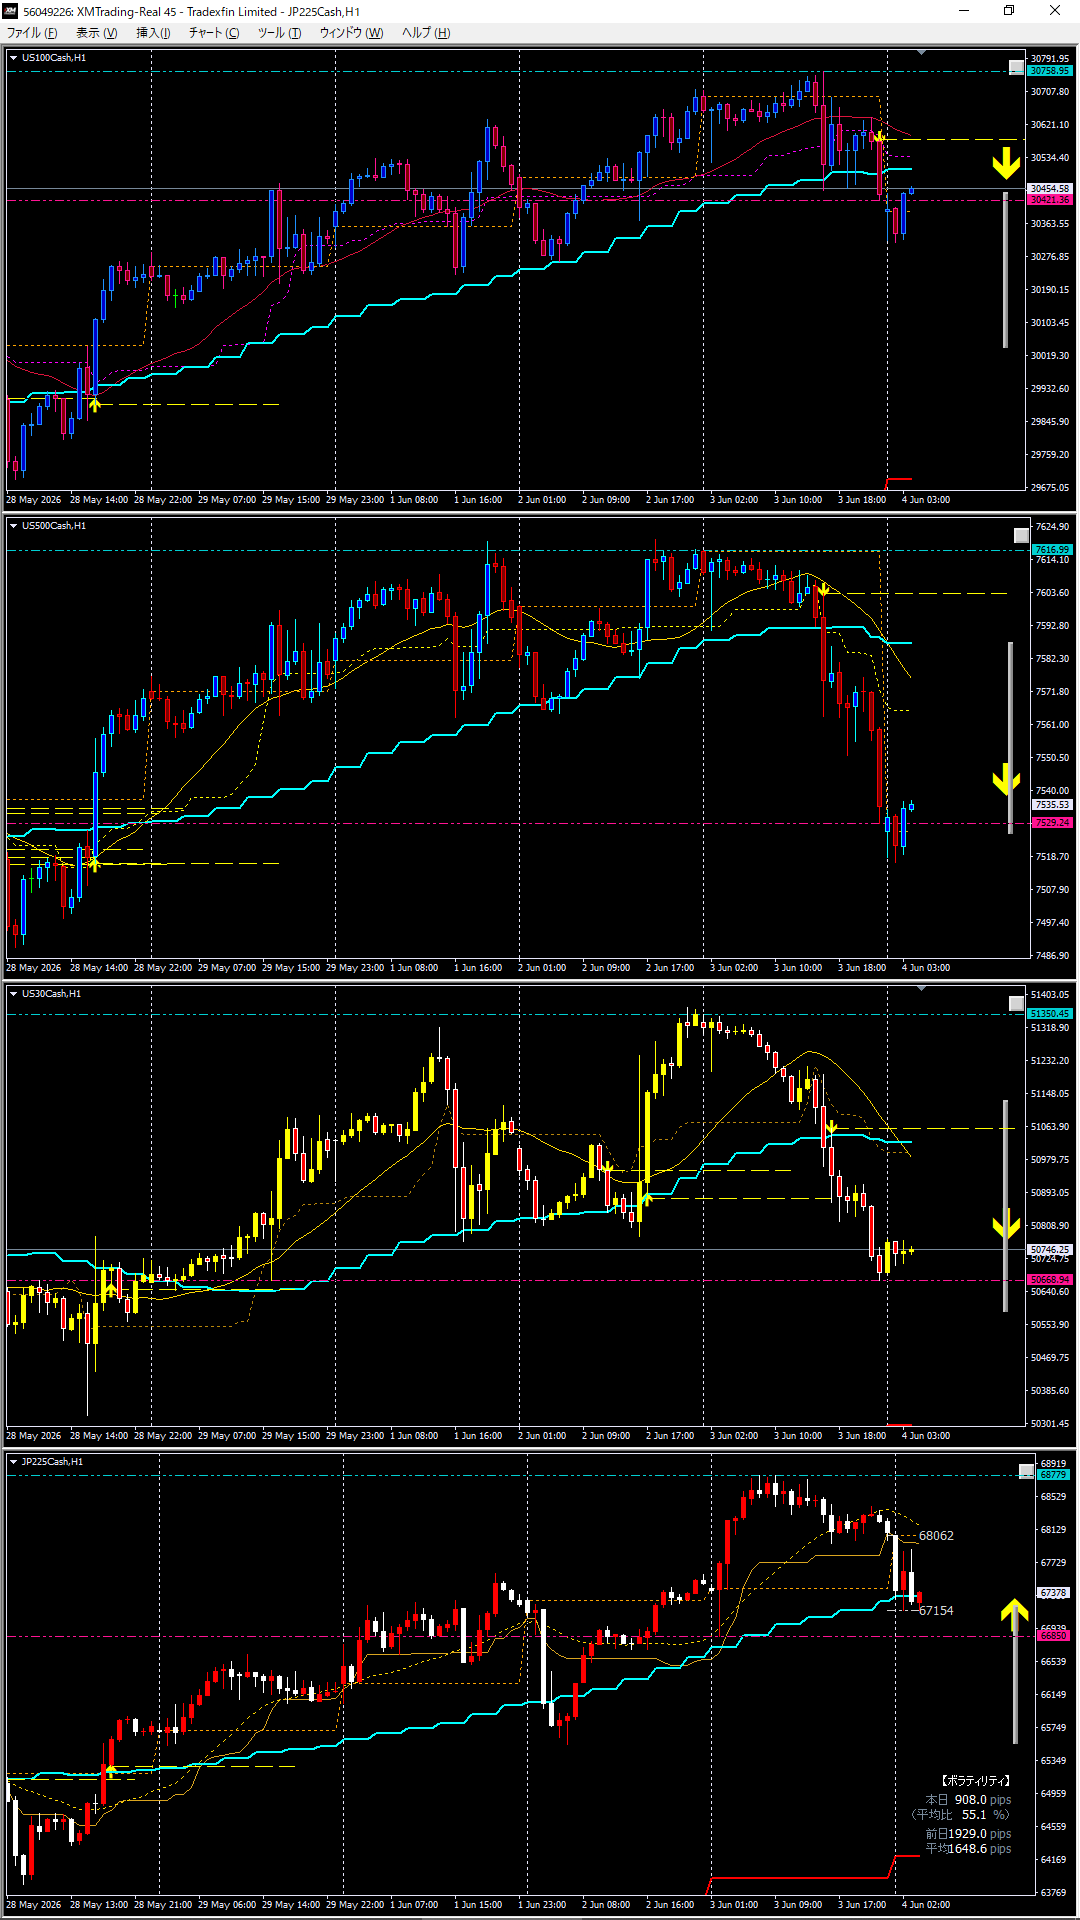
Task: Click the XM application icon in the title bar
Action: [11, 11]
